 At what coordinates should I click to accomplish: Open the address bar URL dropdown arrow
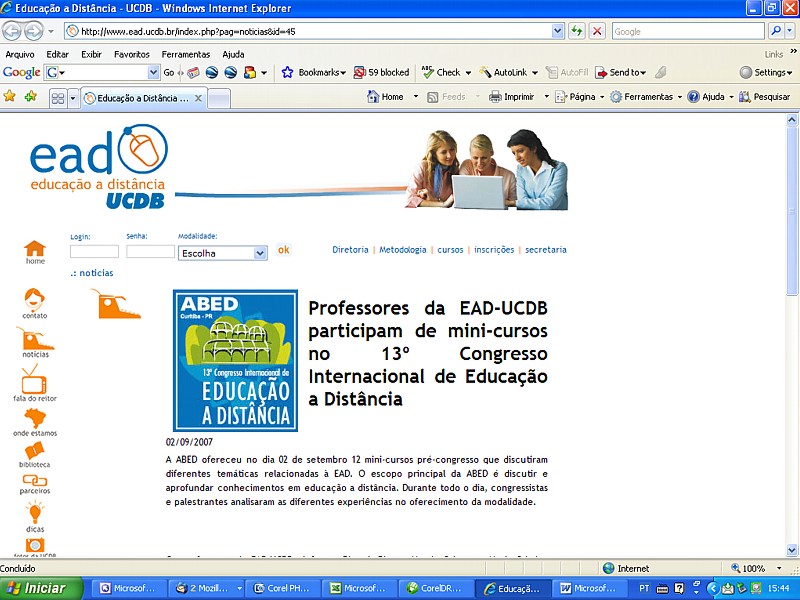tap(558, 31)
